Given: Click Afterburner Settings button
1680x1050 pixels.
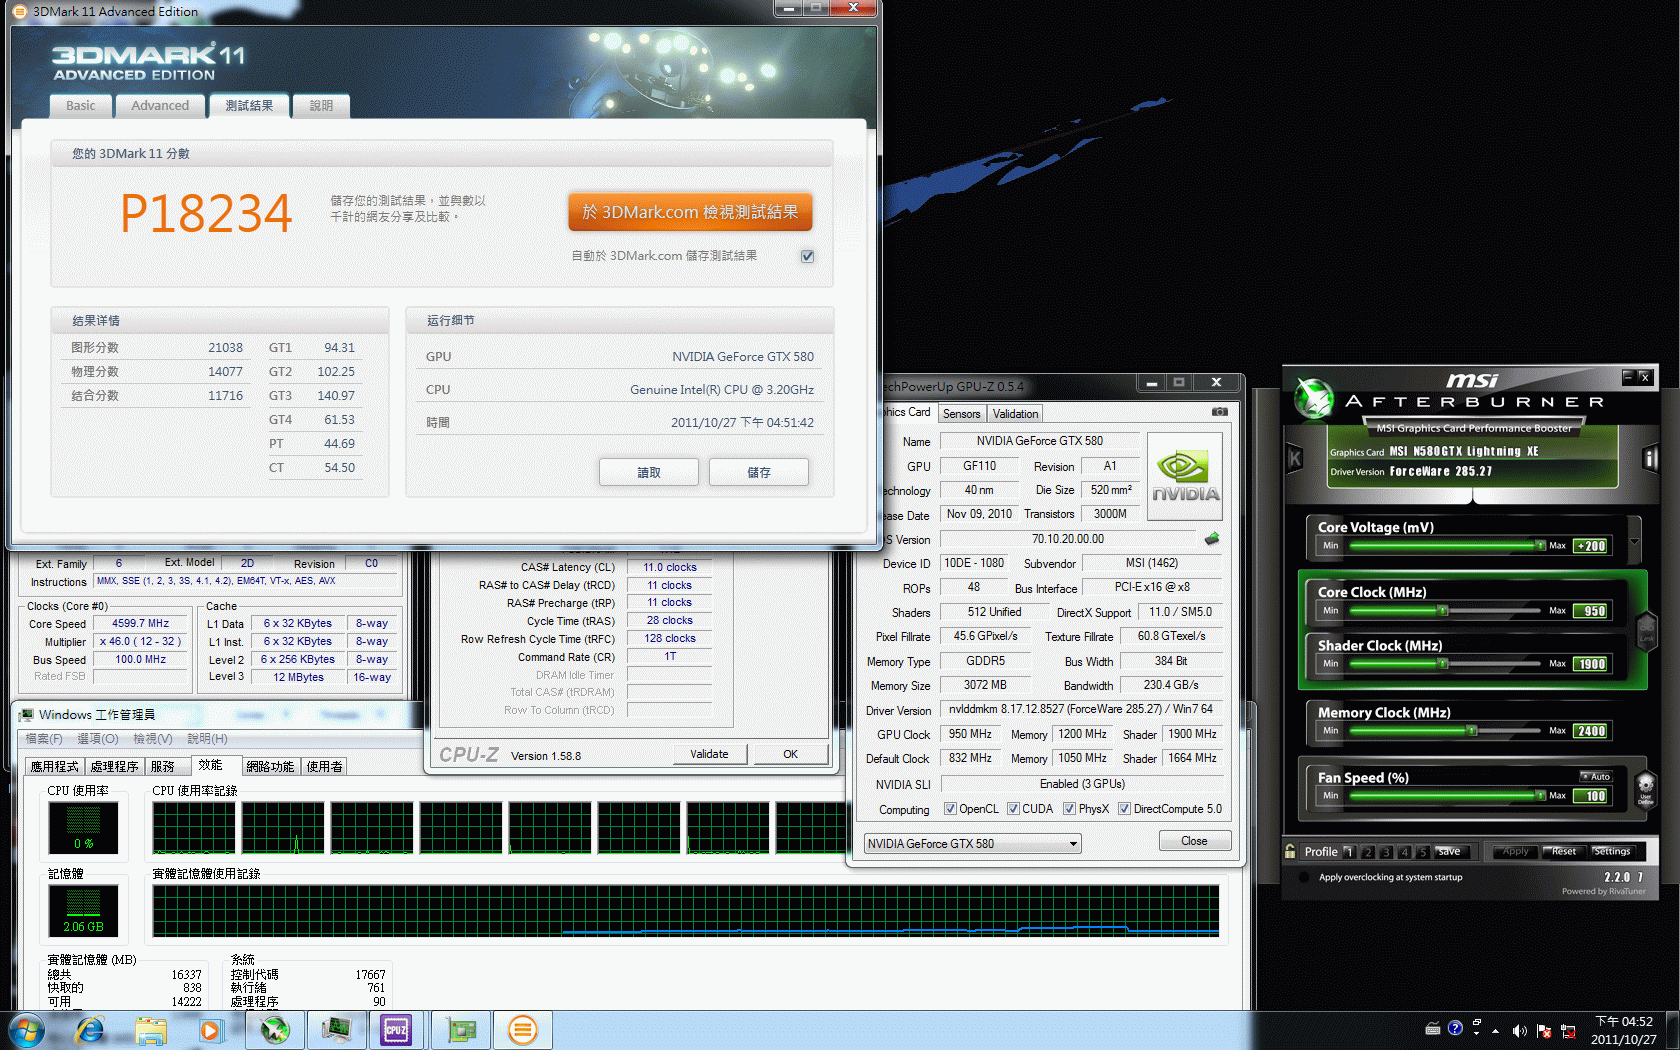Looking at the screenshot, I should (1611, 852).
